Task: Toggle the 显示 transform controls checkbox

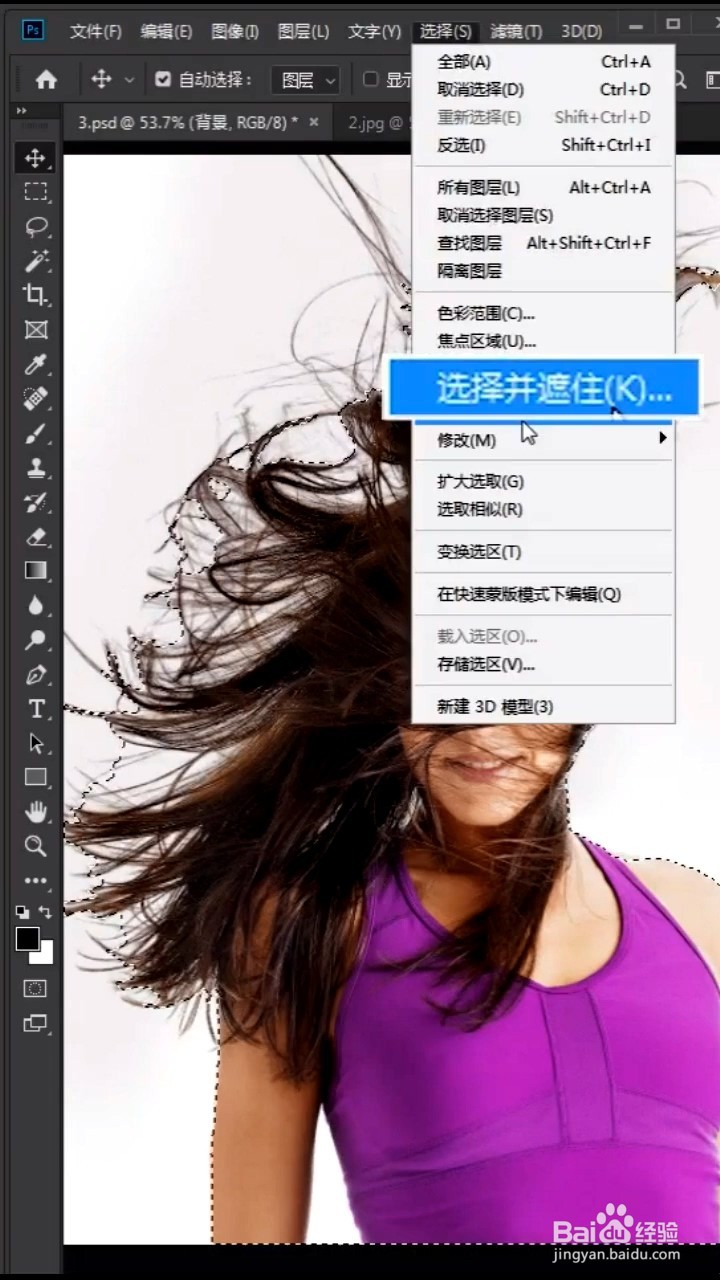Action: pos(370,79)
